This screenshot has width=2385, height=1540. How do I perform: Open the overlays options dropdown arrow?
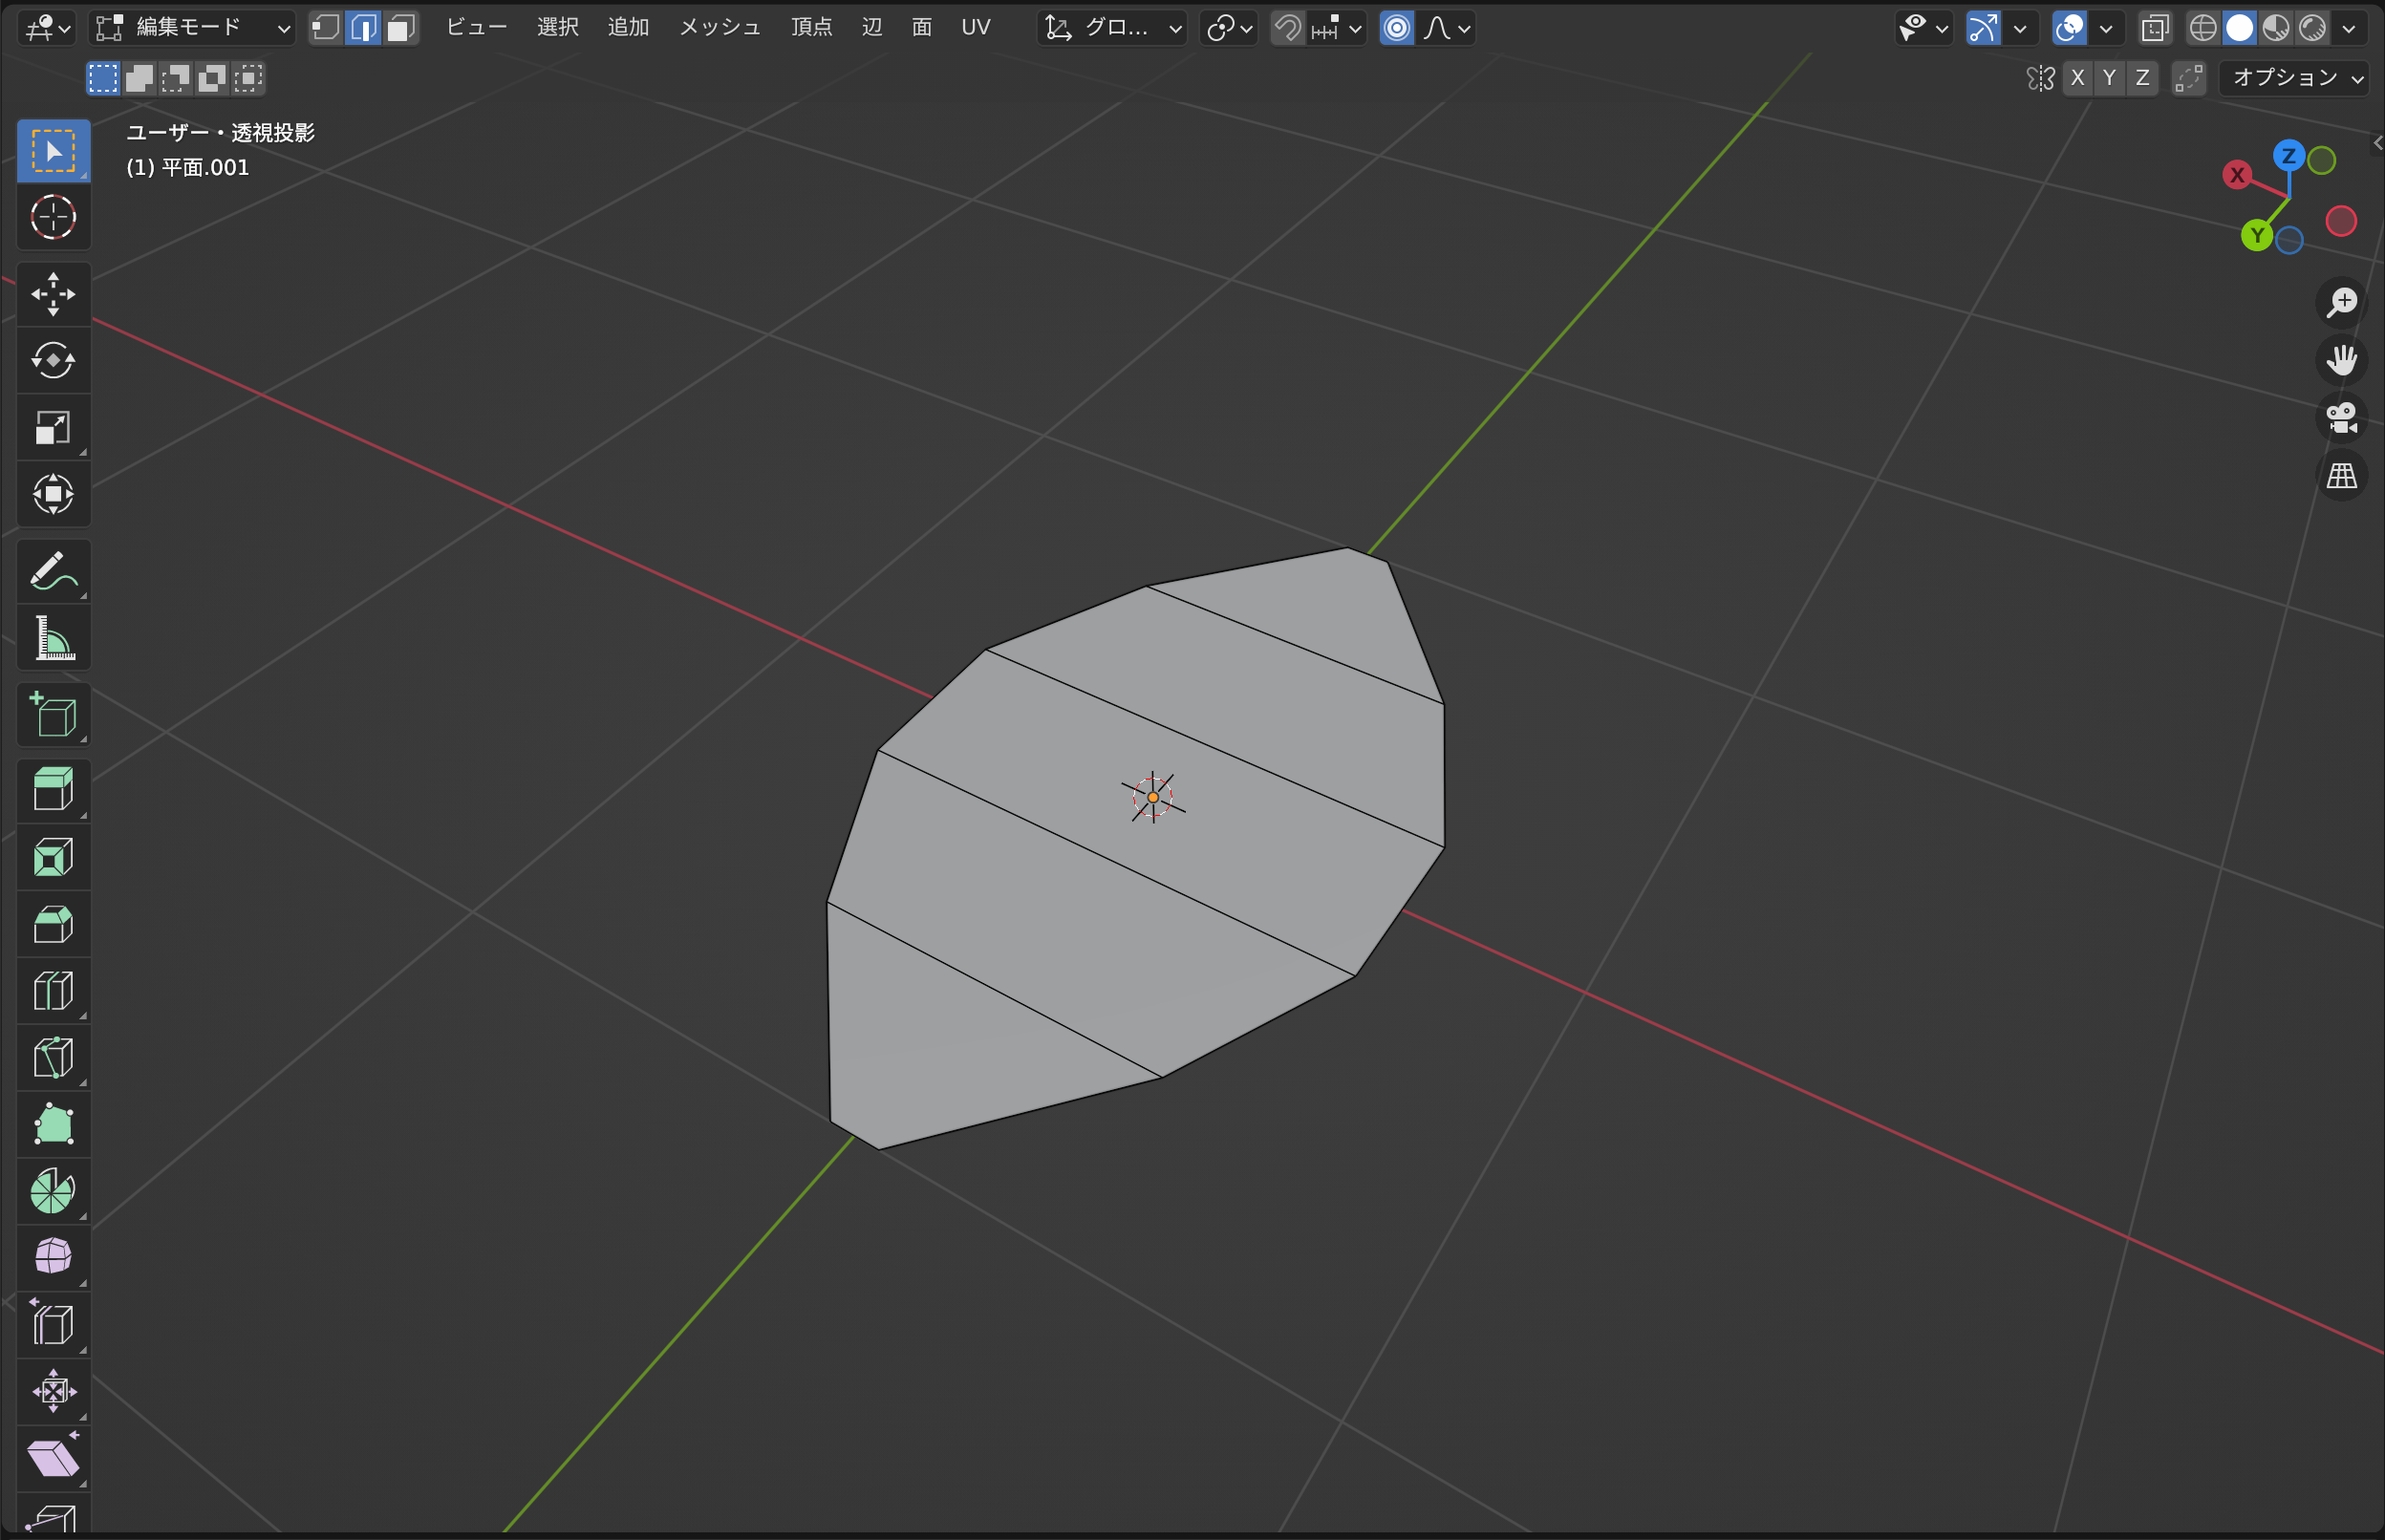coord(2106,28)
